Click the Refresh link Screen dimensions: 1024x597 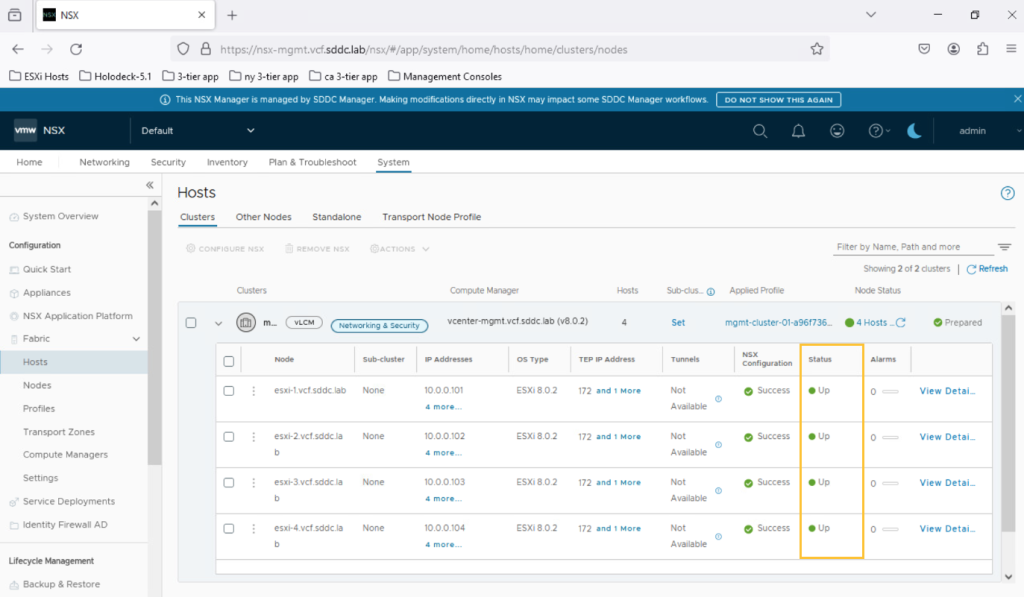point(987,269)
